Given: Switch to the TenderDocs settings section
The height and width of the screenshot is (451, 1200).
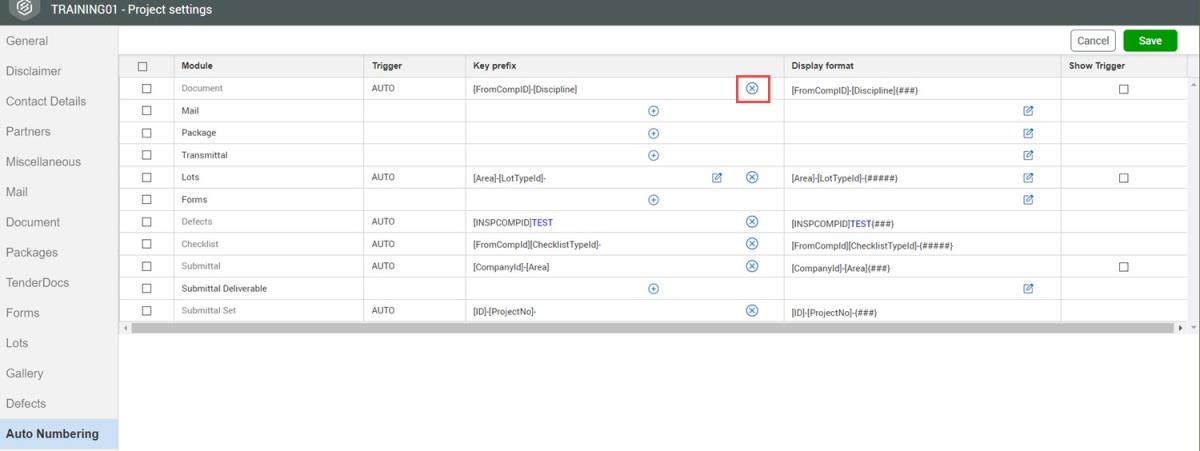Looking at the screenshot, I should 37,283.
